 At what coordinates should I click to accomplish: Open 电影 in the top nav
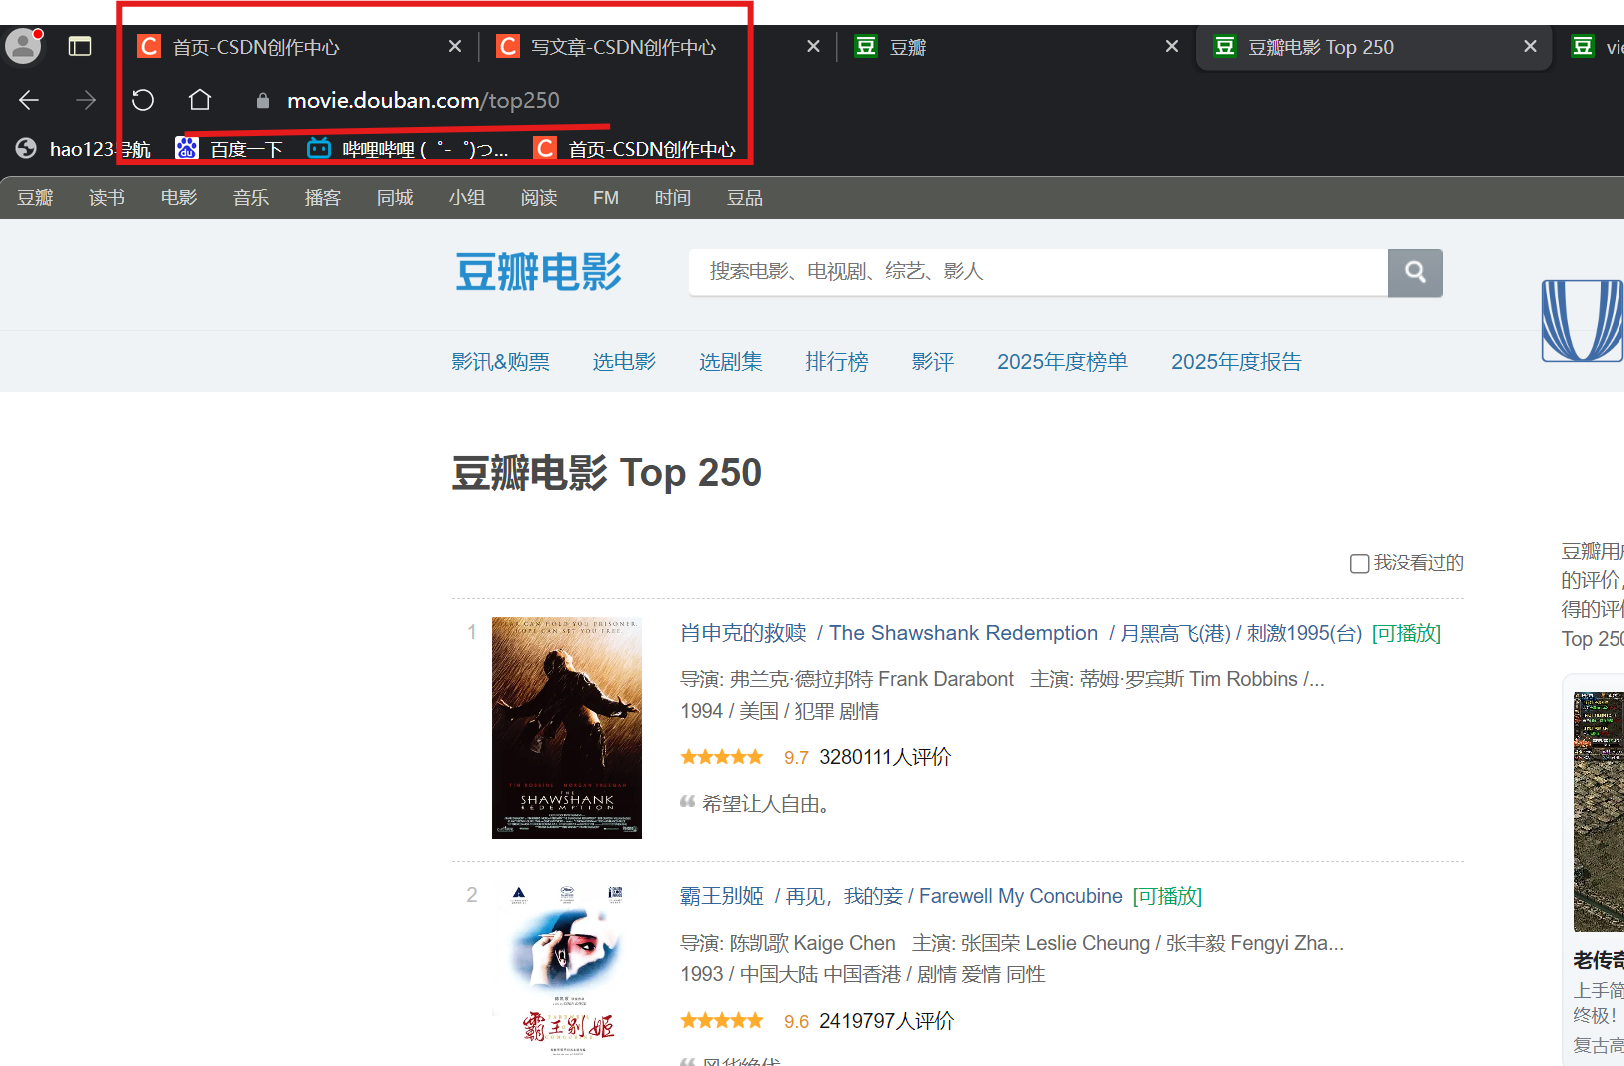coord(179,198)
